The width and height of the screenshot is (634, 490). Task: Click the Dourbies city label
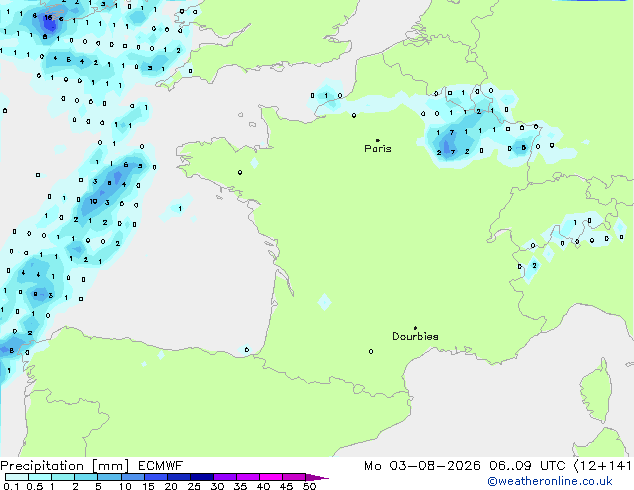point(415,336)
